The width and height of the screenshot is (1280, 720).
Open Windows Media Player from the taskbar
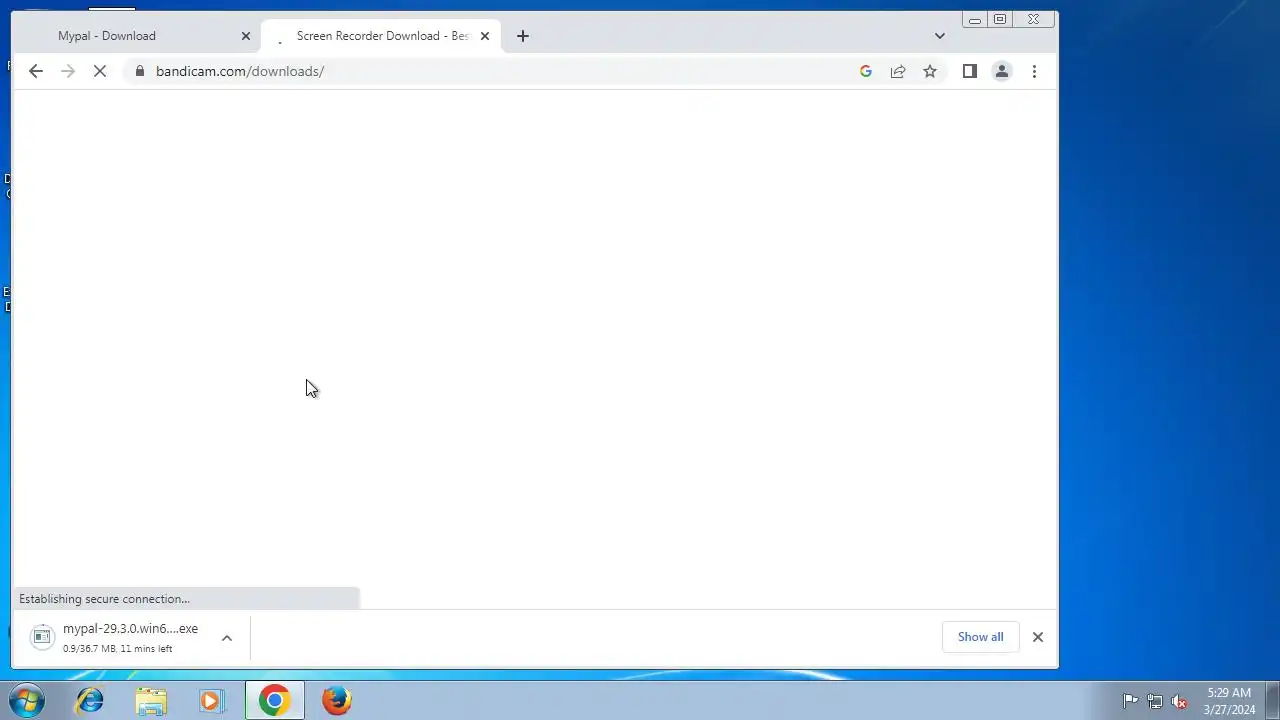[x=212, y=700]
